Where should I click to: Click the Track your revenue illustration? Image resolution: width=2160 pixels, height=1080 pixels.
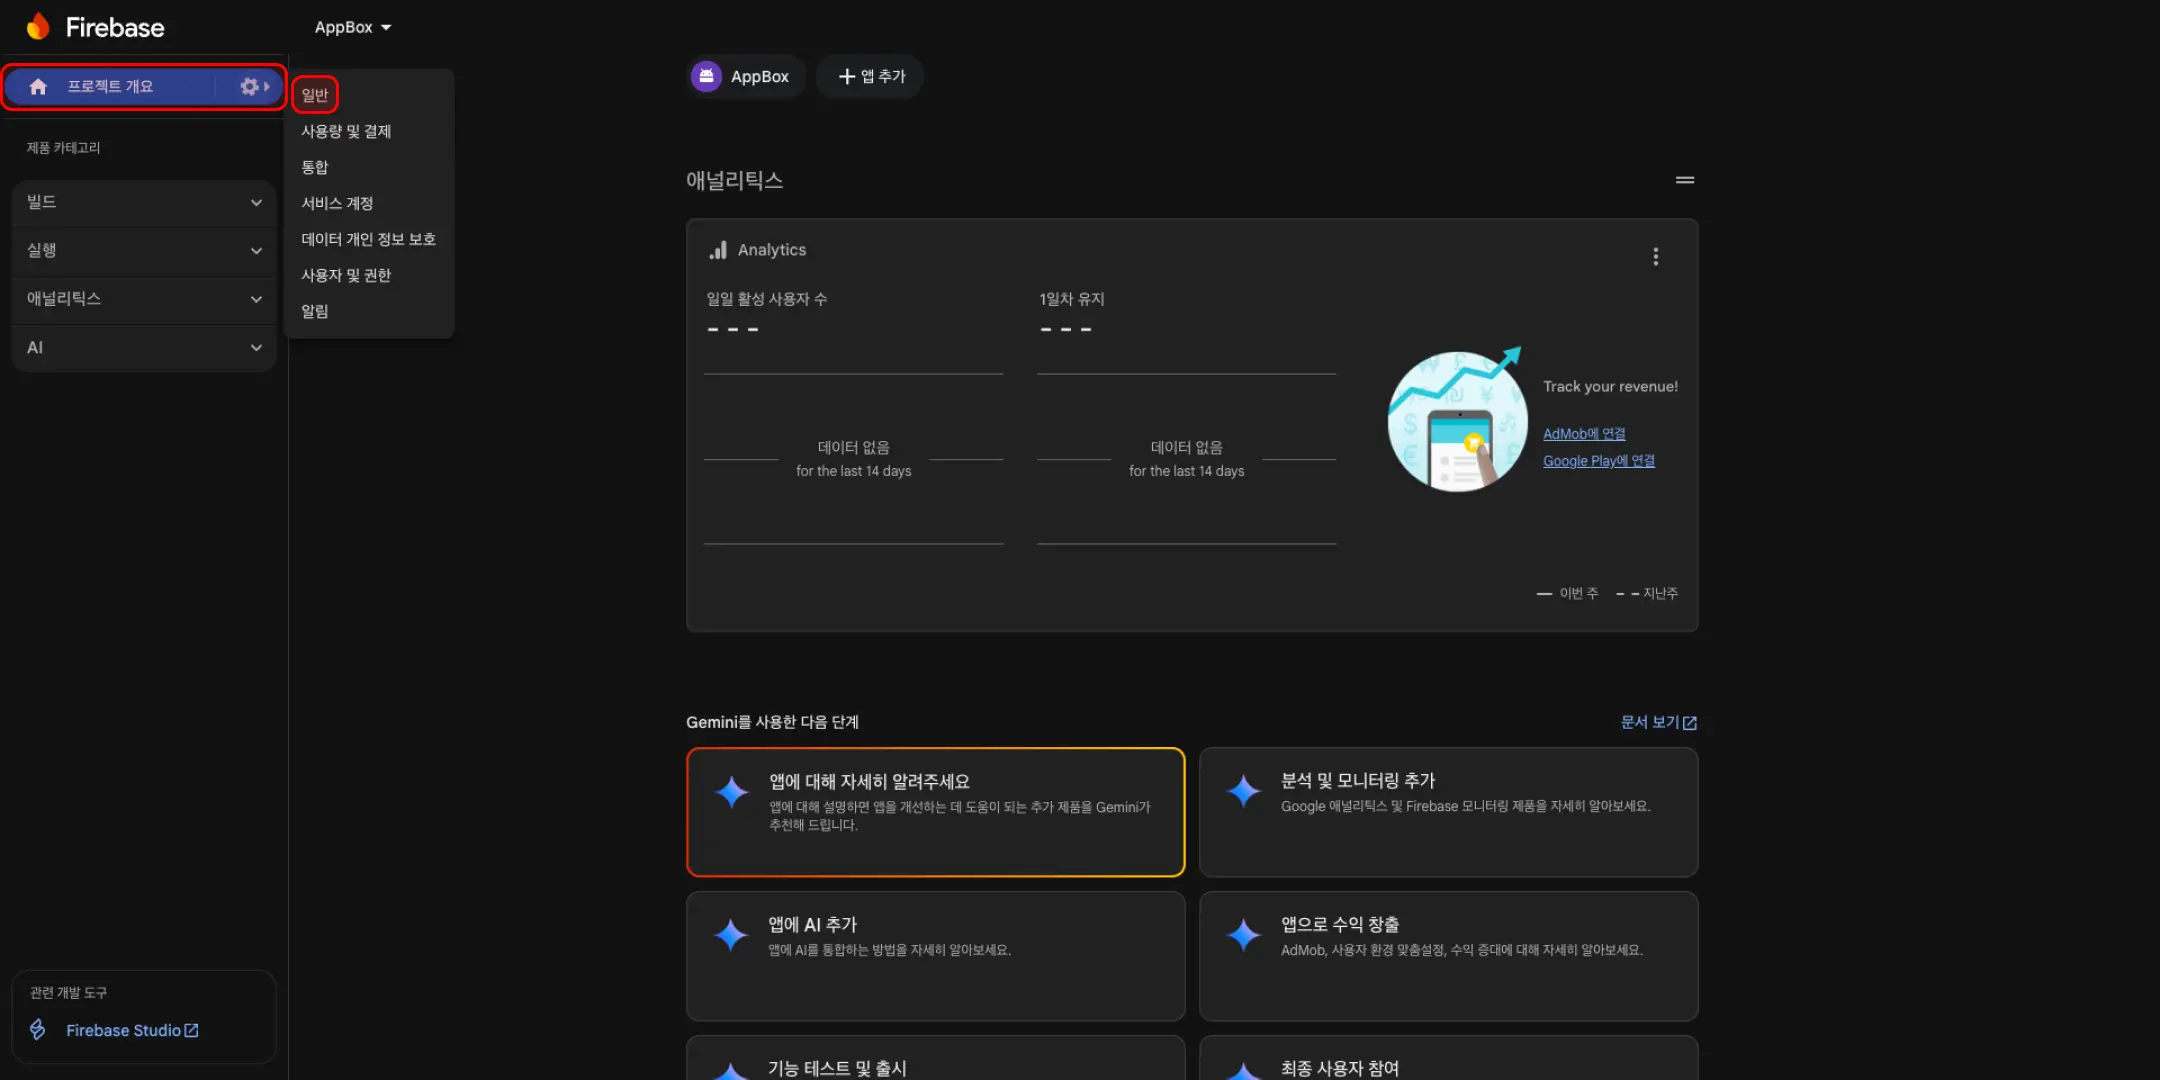[1457, 420]
